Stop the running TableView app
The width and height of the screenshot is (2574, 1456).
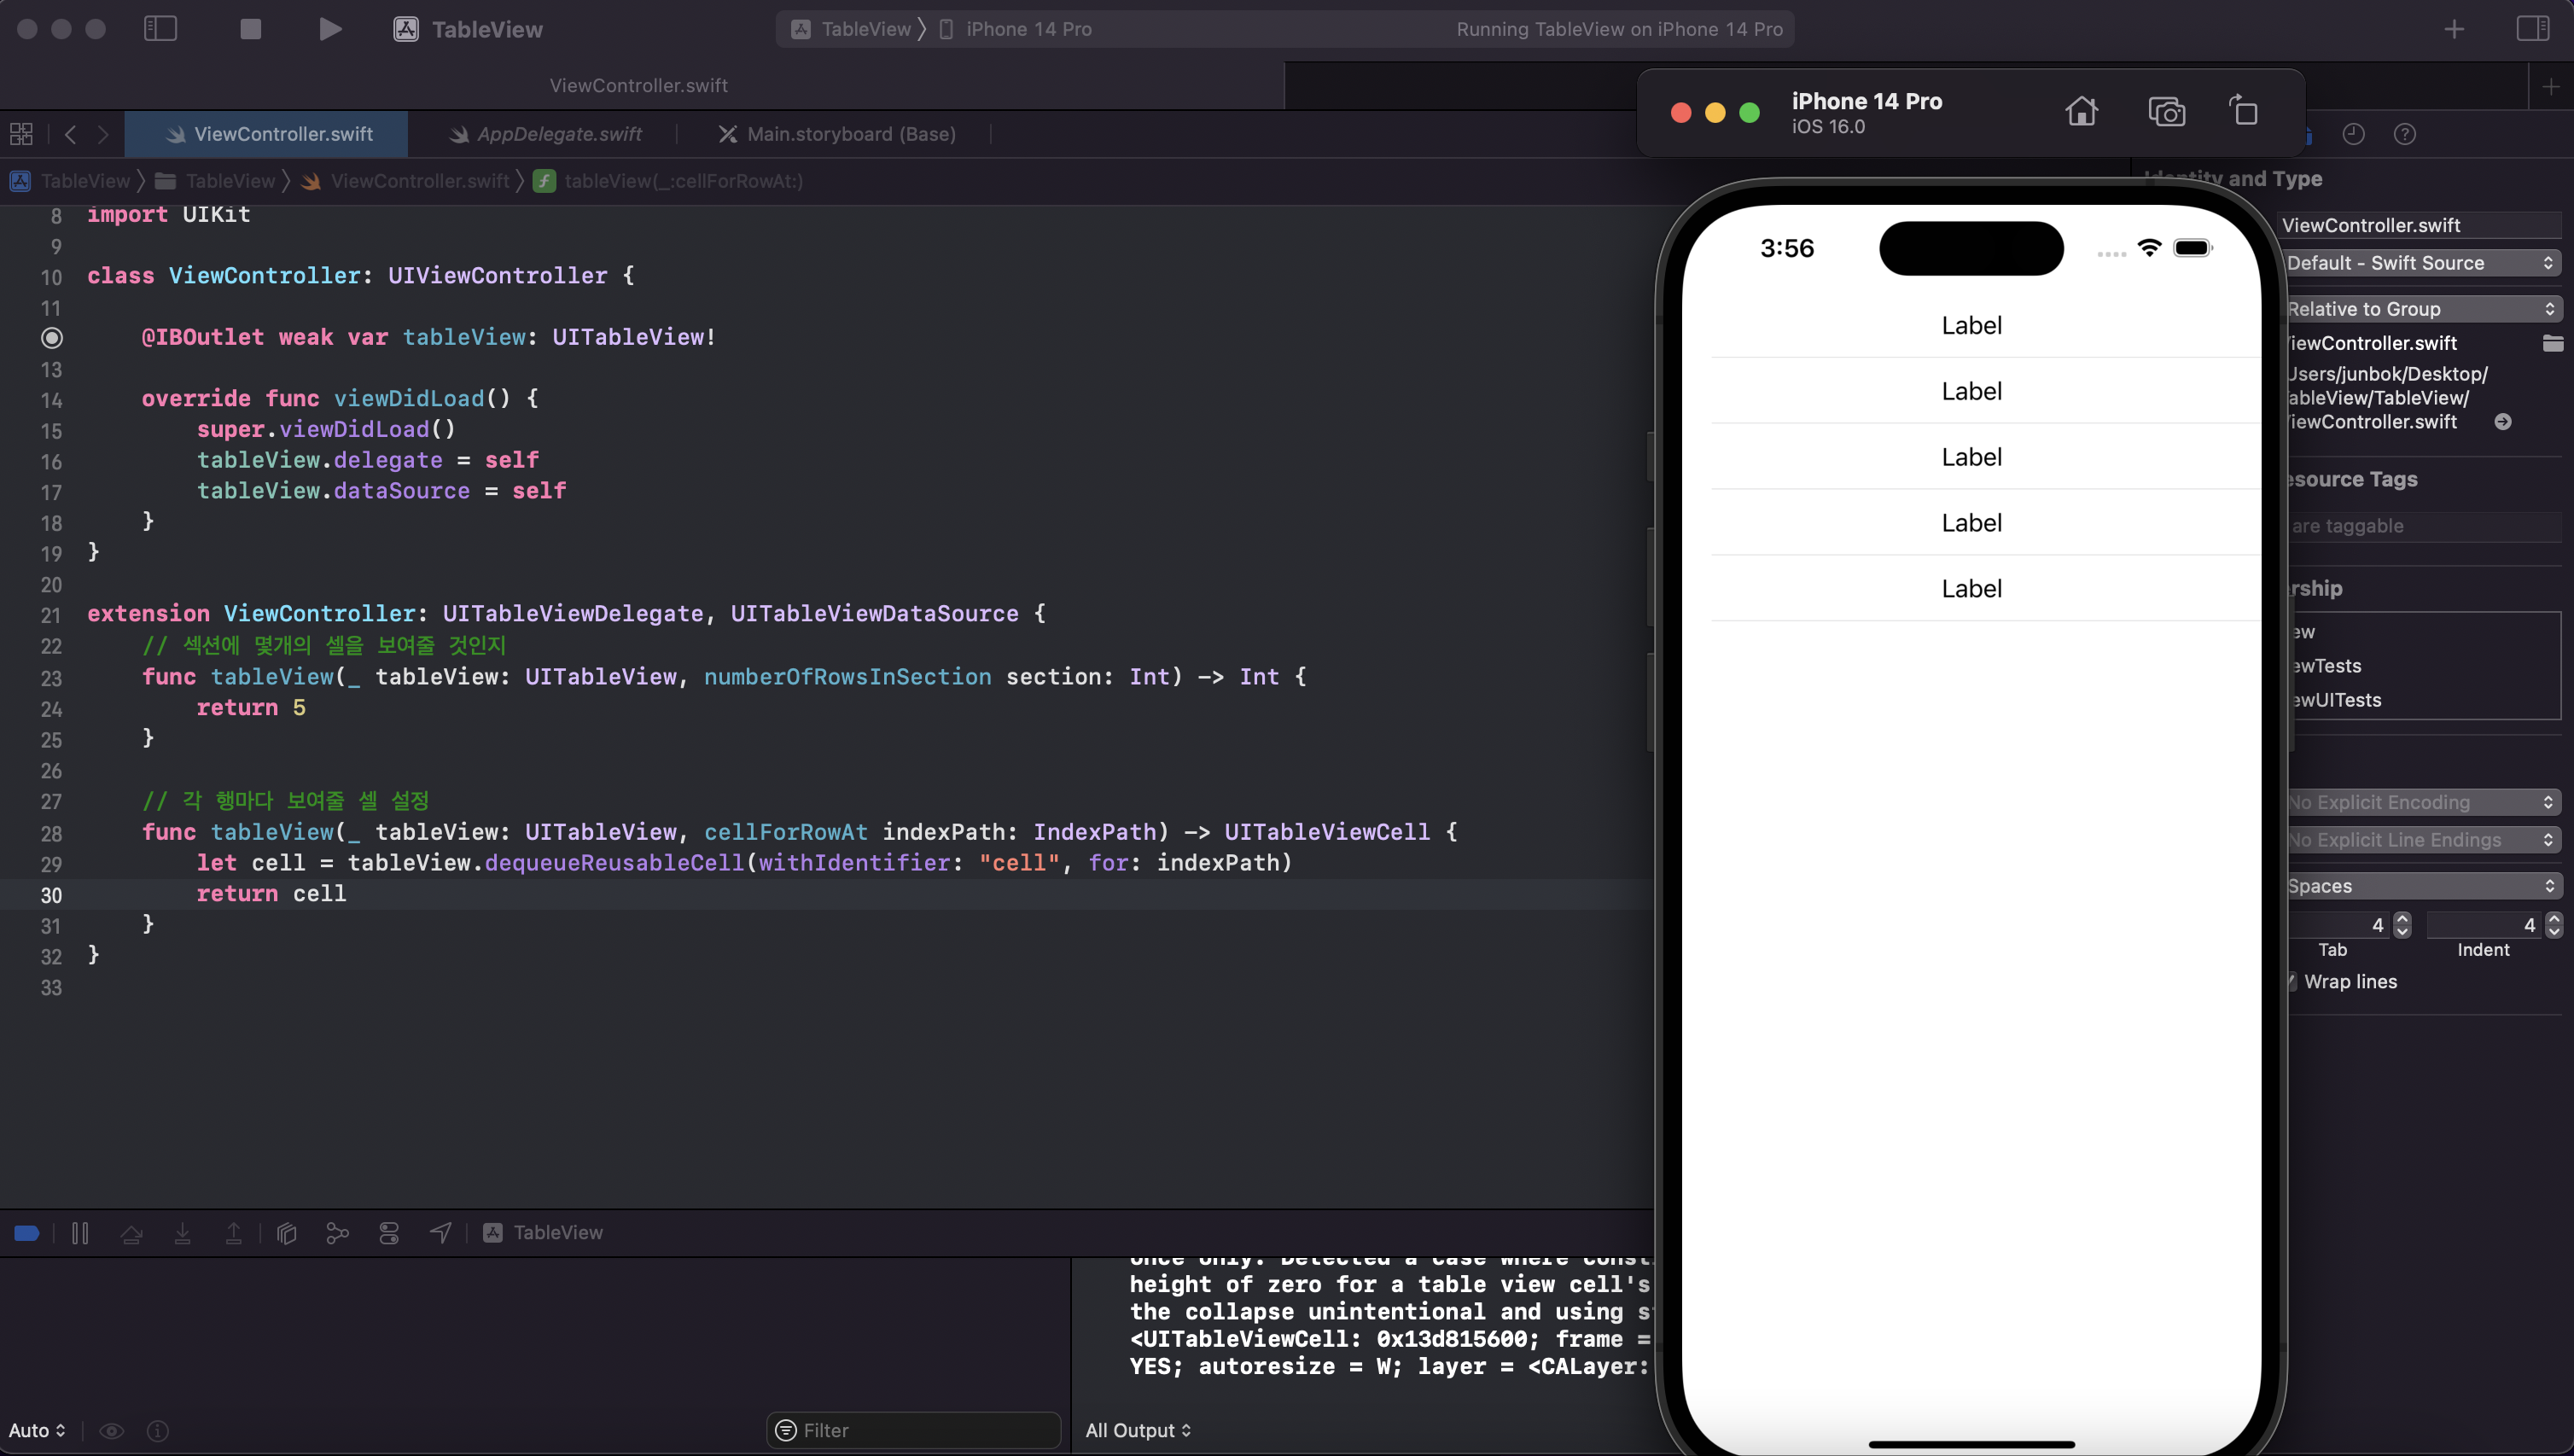point(250,29)
